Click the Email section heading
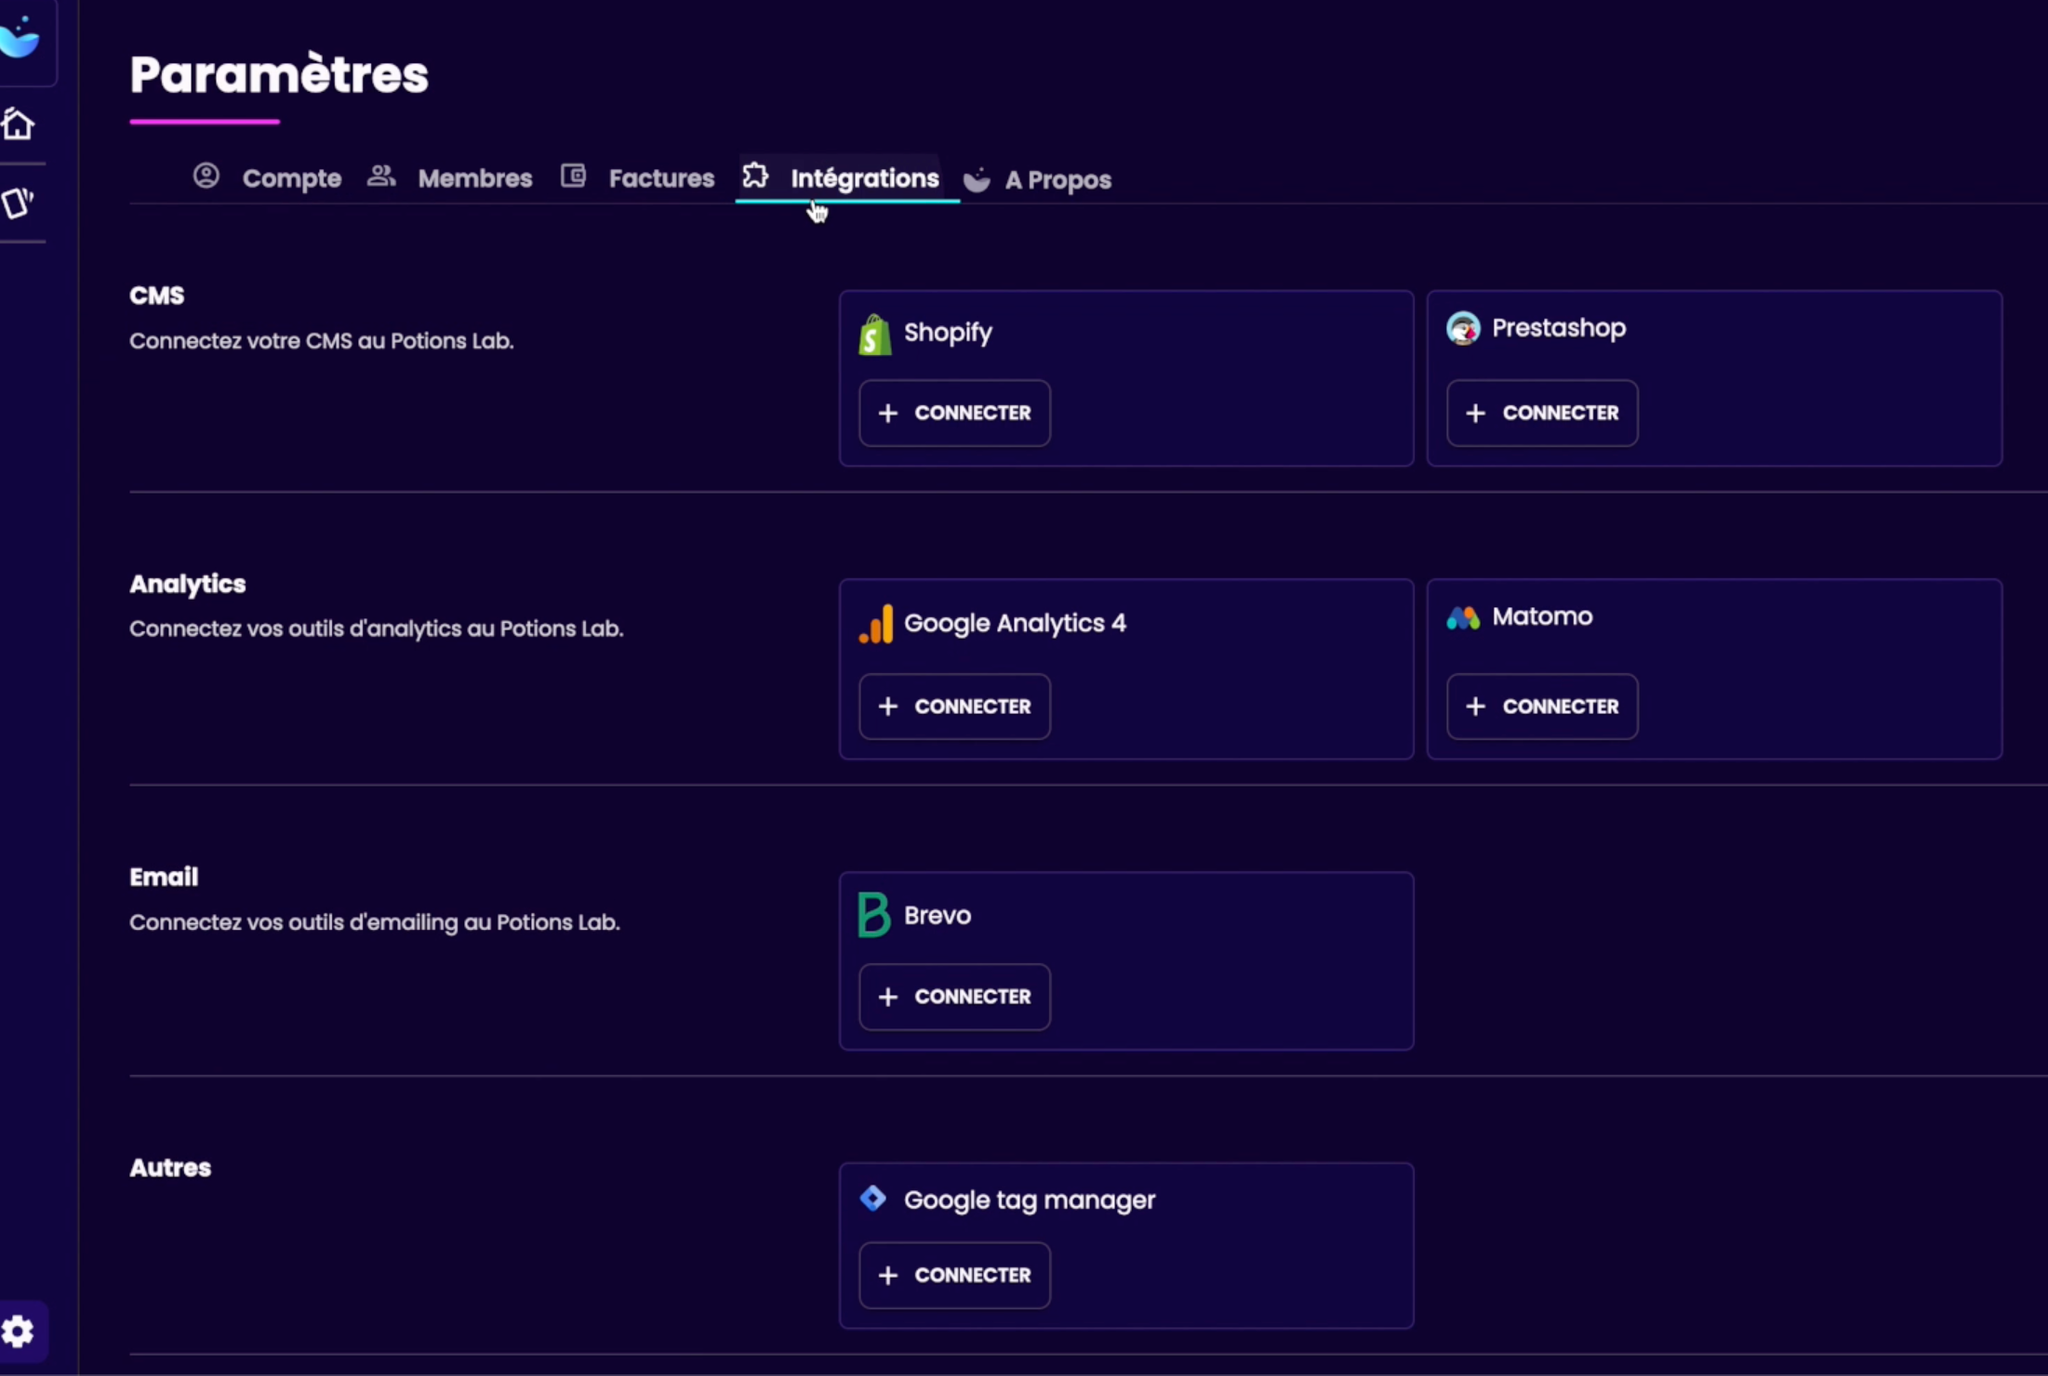This screenshot has height=1376, width=2048. pos(164,877)
